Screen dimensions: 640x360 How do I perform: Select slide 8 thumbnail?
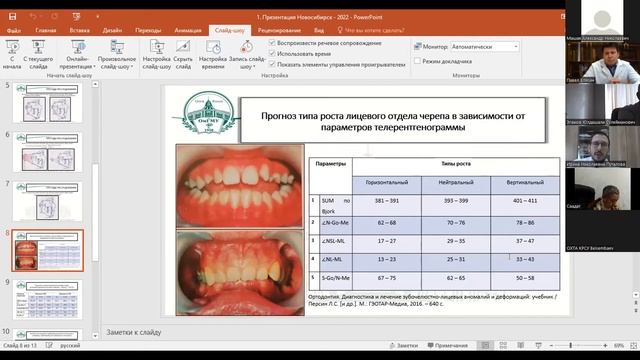coord(48,251)
